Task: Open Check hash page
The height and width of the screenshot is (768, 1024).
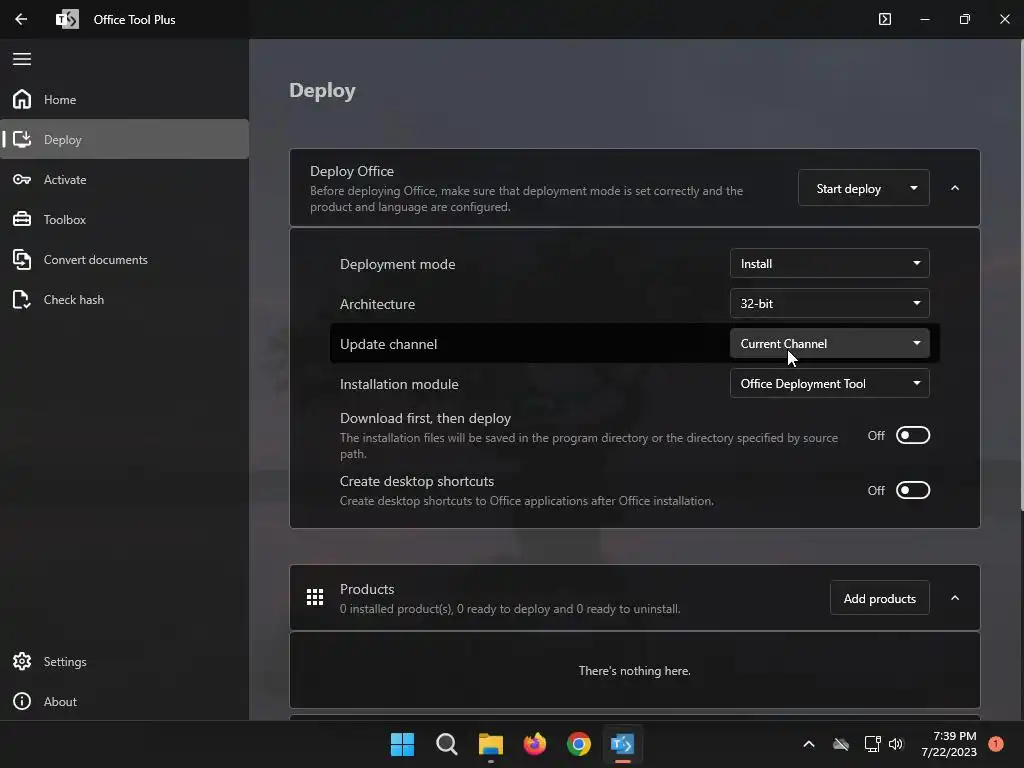Action: (x=124, y=299)
